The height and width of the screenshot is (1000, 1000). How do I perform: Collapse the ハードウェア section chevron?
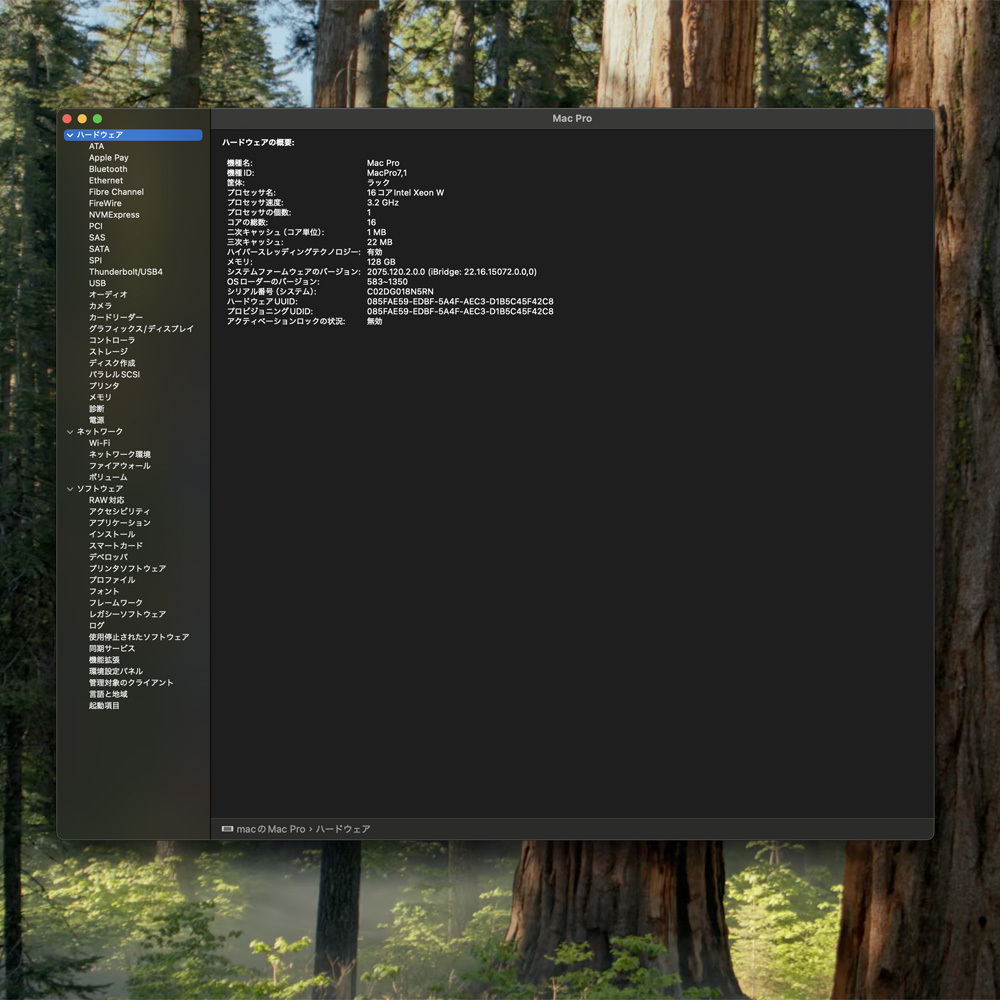pyautogui.click(x=70, y=135)
